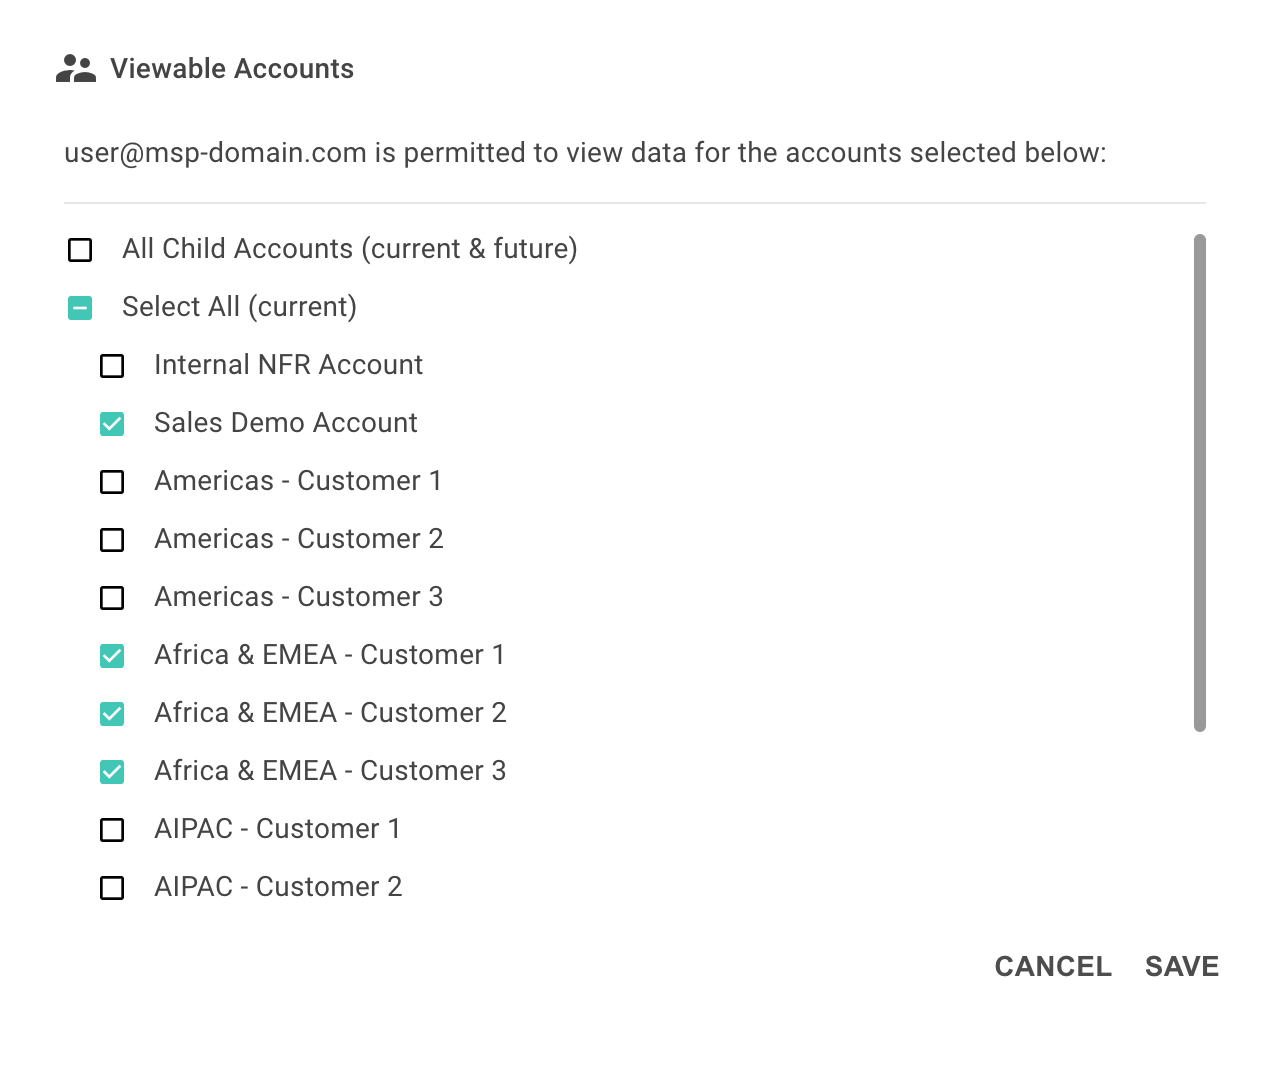
Task: Save the viewable accounts selection
Action: [1182, 966]
